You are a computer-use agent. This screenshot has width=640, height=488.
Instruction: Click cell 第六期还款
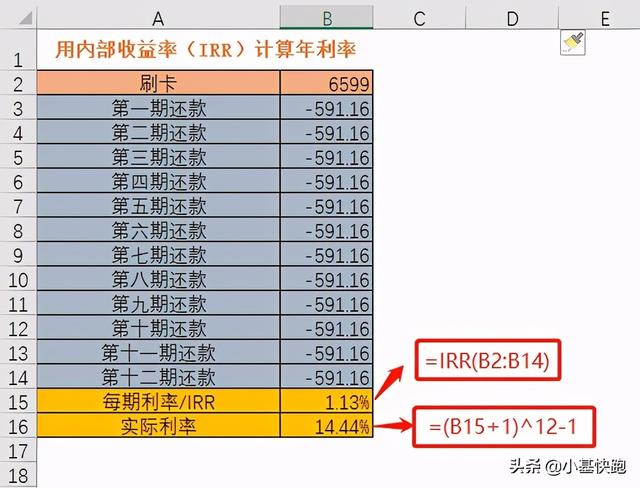(158, 230)
